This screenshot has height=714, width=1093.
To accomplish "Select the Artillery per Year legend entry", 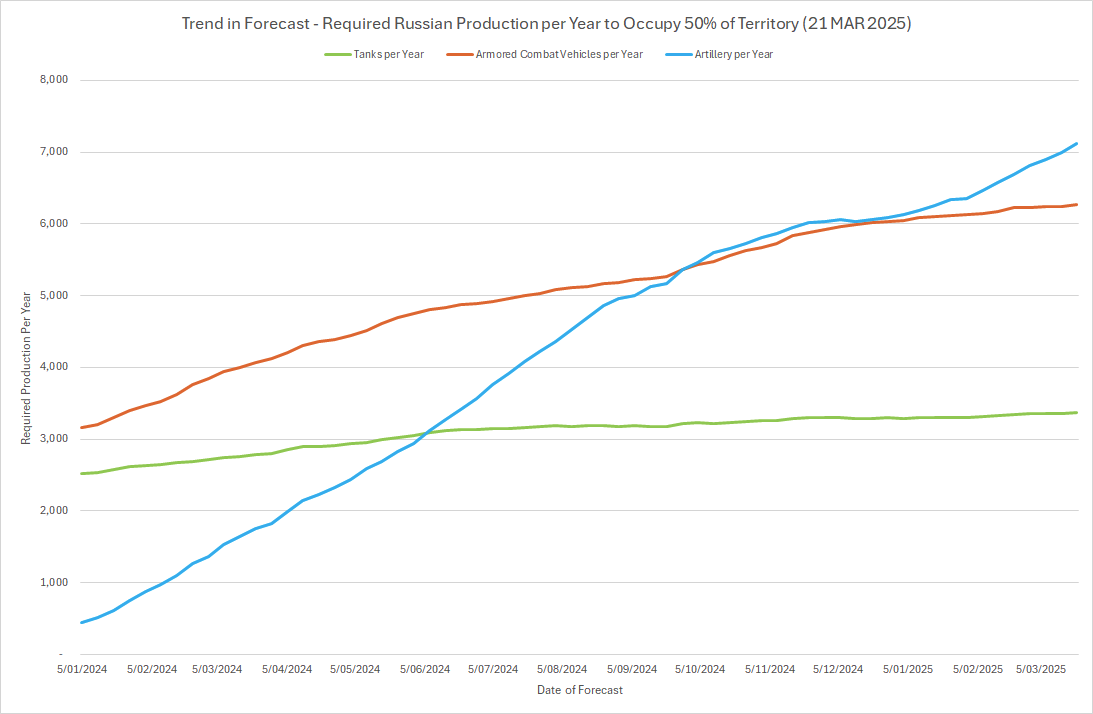I will coord(733,54).
